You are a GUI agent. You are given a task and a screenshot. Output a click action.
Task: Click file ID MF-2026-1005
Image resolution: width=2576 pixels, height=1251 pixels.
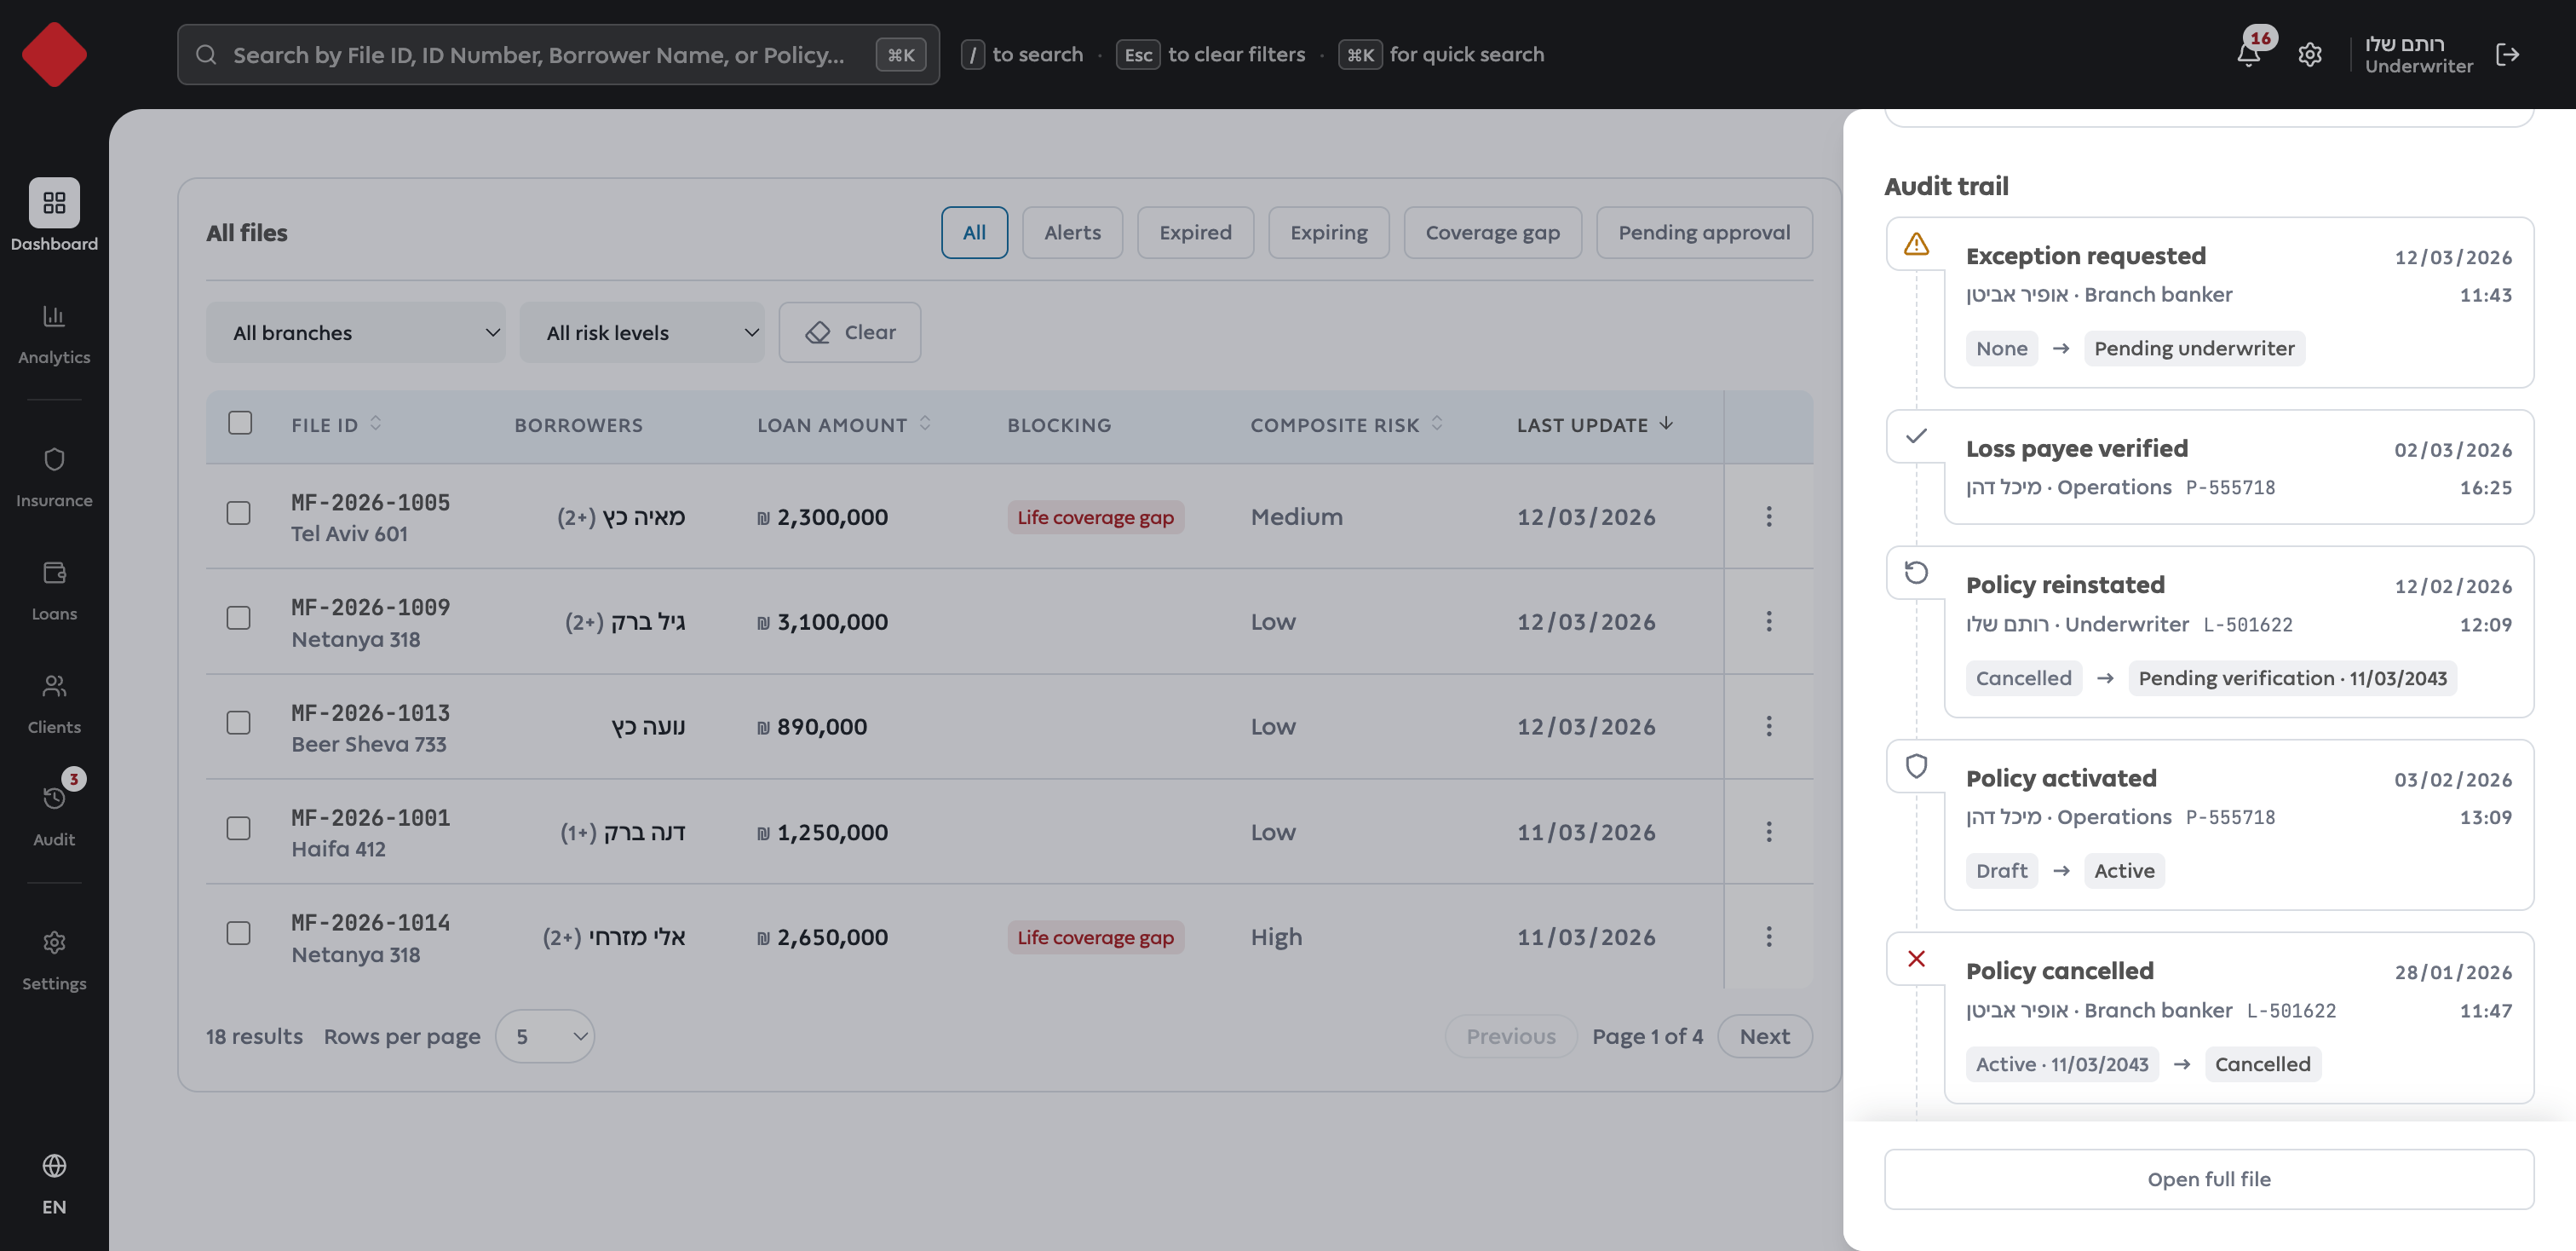point(370,502)
